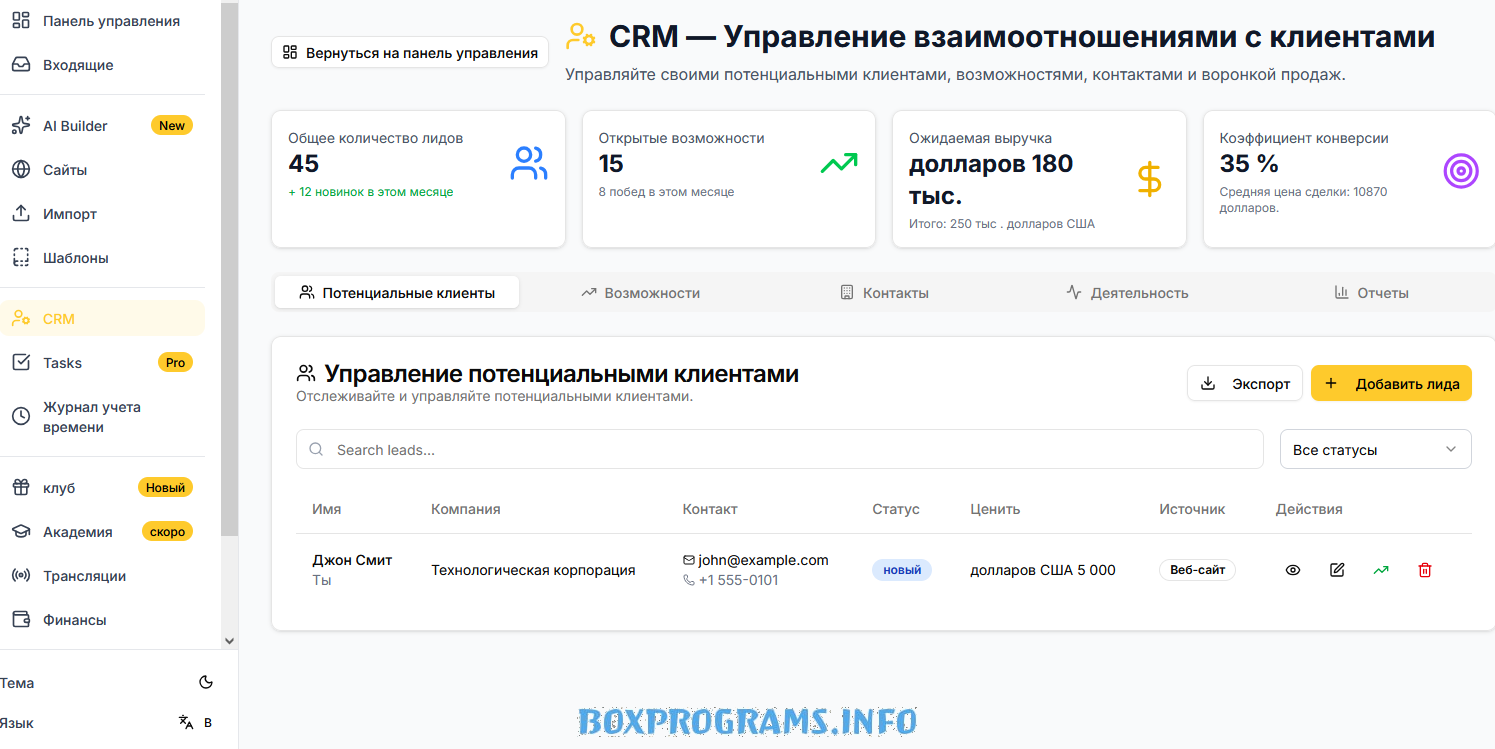Click the Search leads input field
The width and height of the screenshot is (1495, 749).
point(780,450)
